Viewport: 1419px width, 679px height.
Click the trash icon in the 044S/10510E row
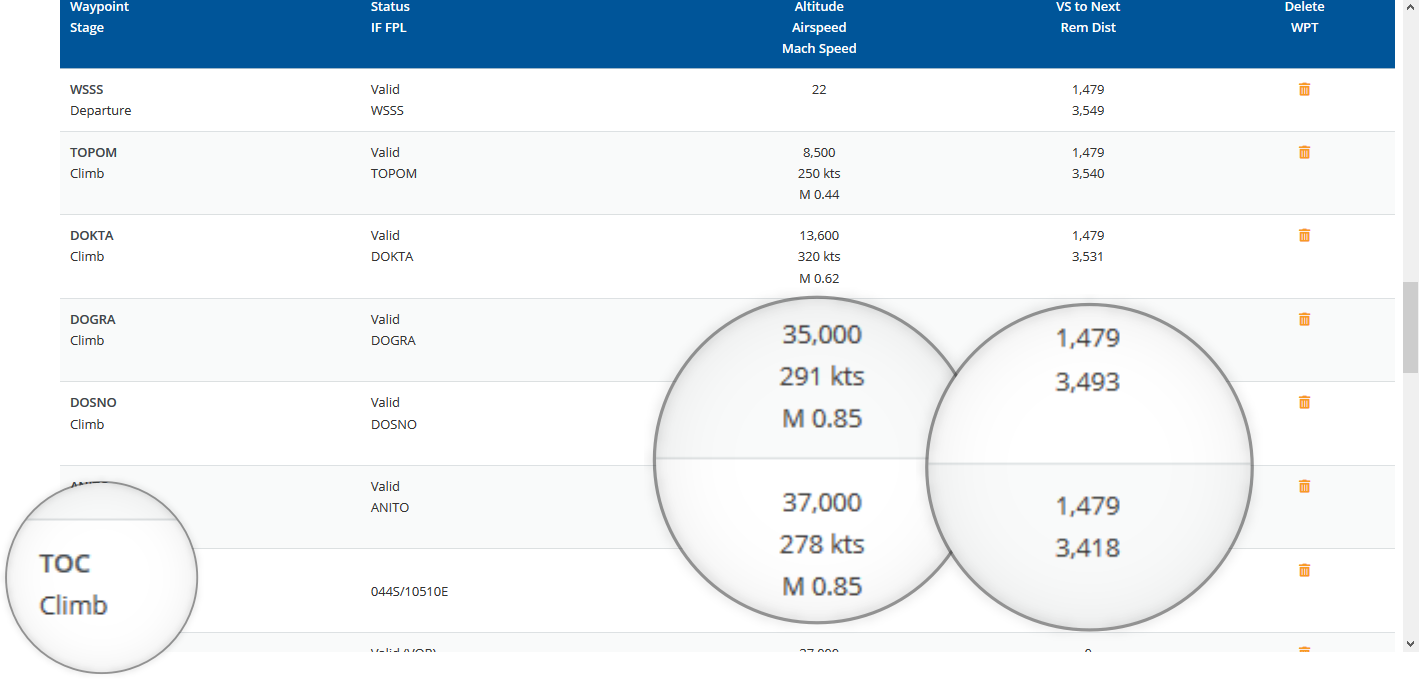1304,570
